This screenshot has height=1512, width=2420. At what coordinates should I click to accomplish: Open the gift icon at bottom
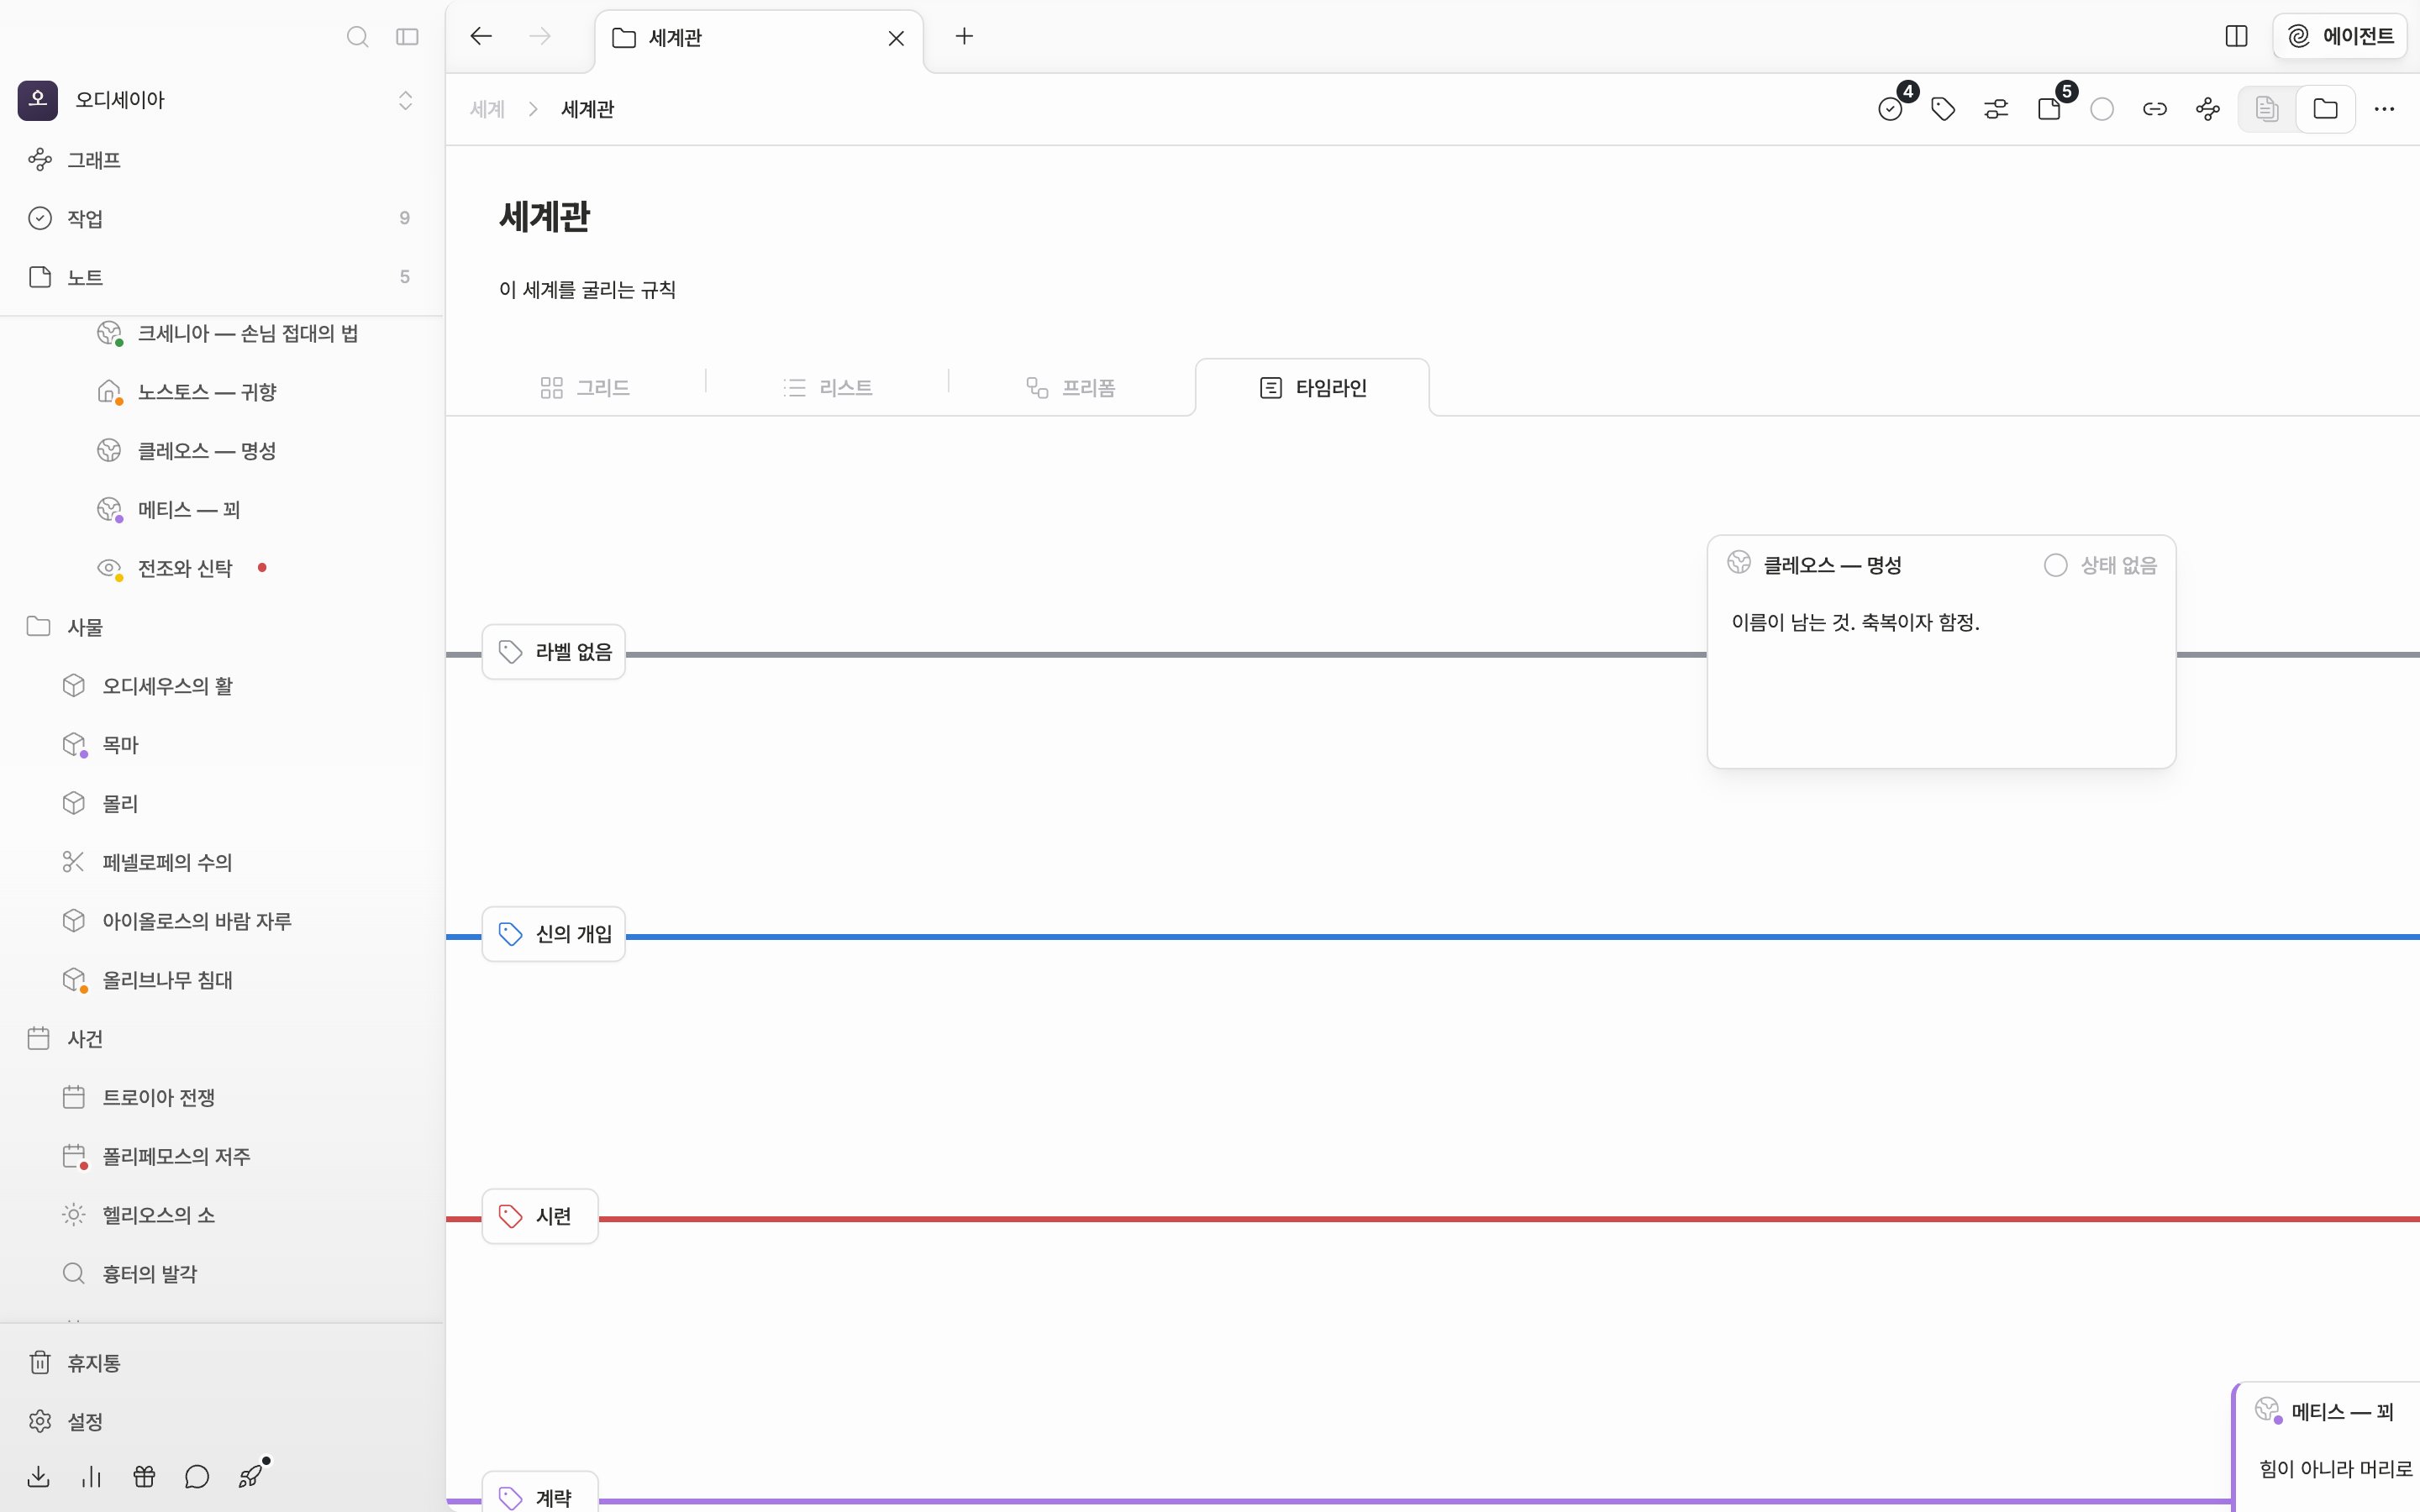click(144, 1477)
